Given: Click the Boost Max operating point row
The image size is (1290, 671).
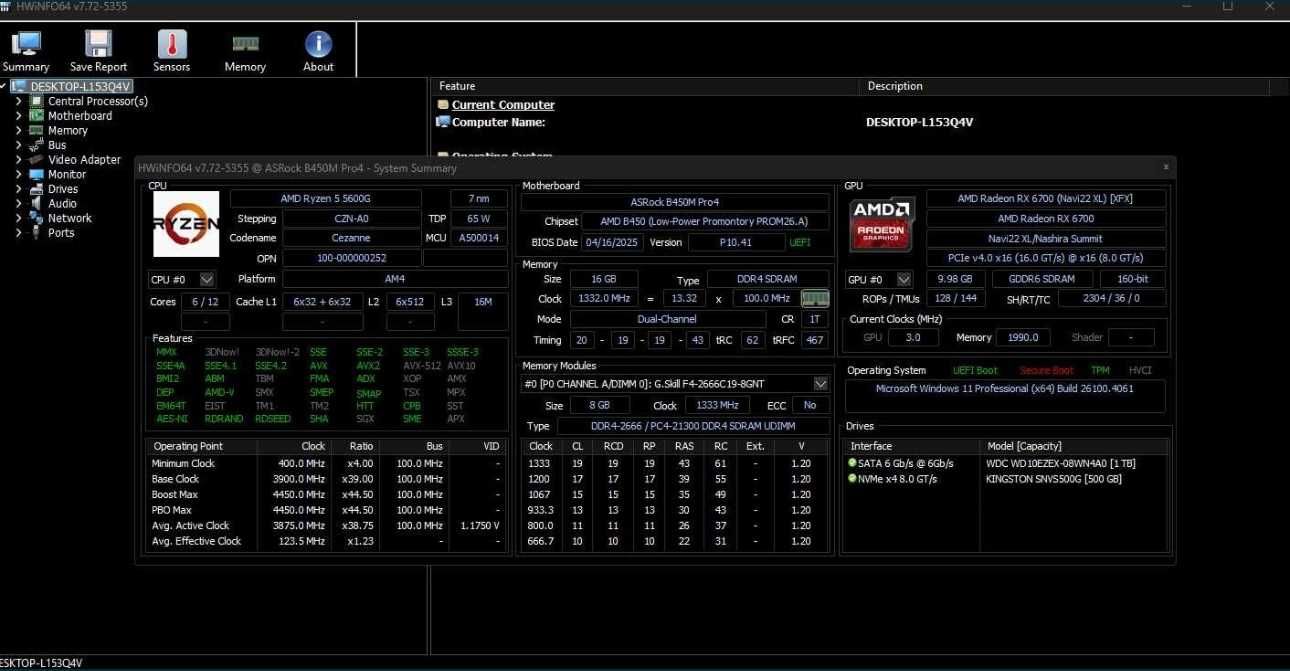Looking at the screenshot, I should click(327, 494).
